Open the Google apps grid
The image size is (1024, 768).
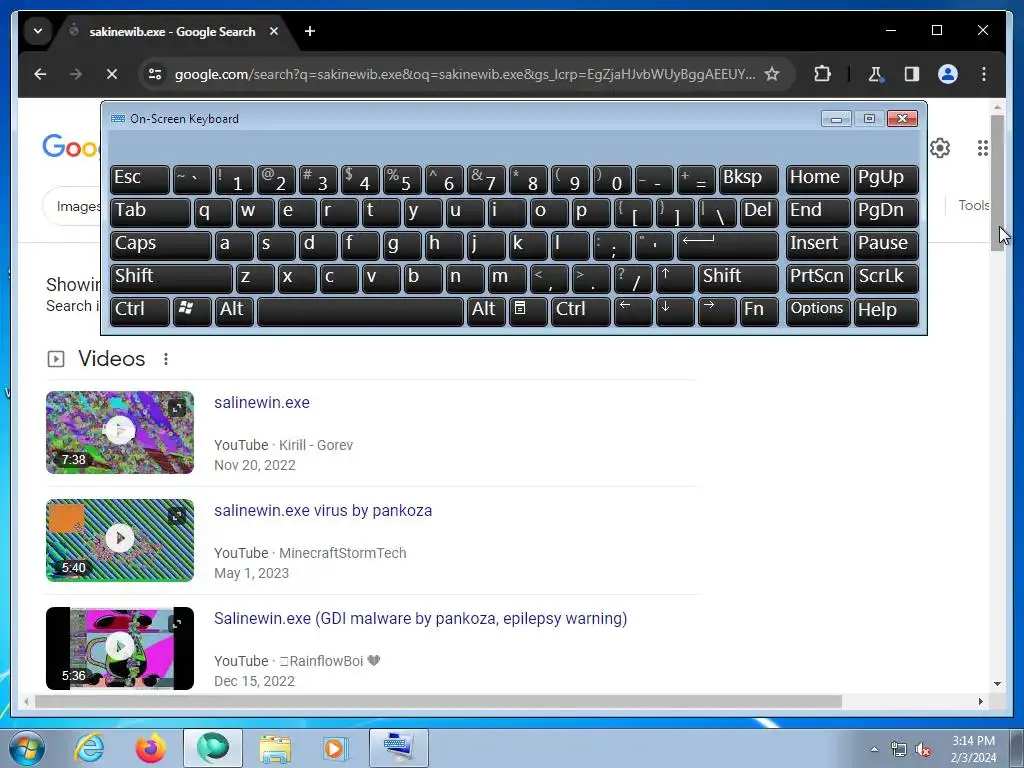[982, 148]
